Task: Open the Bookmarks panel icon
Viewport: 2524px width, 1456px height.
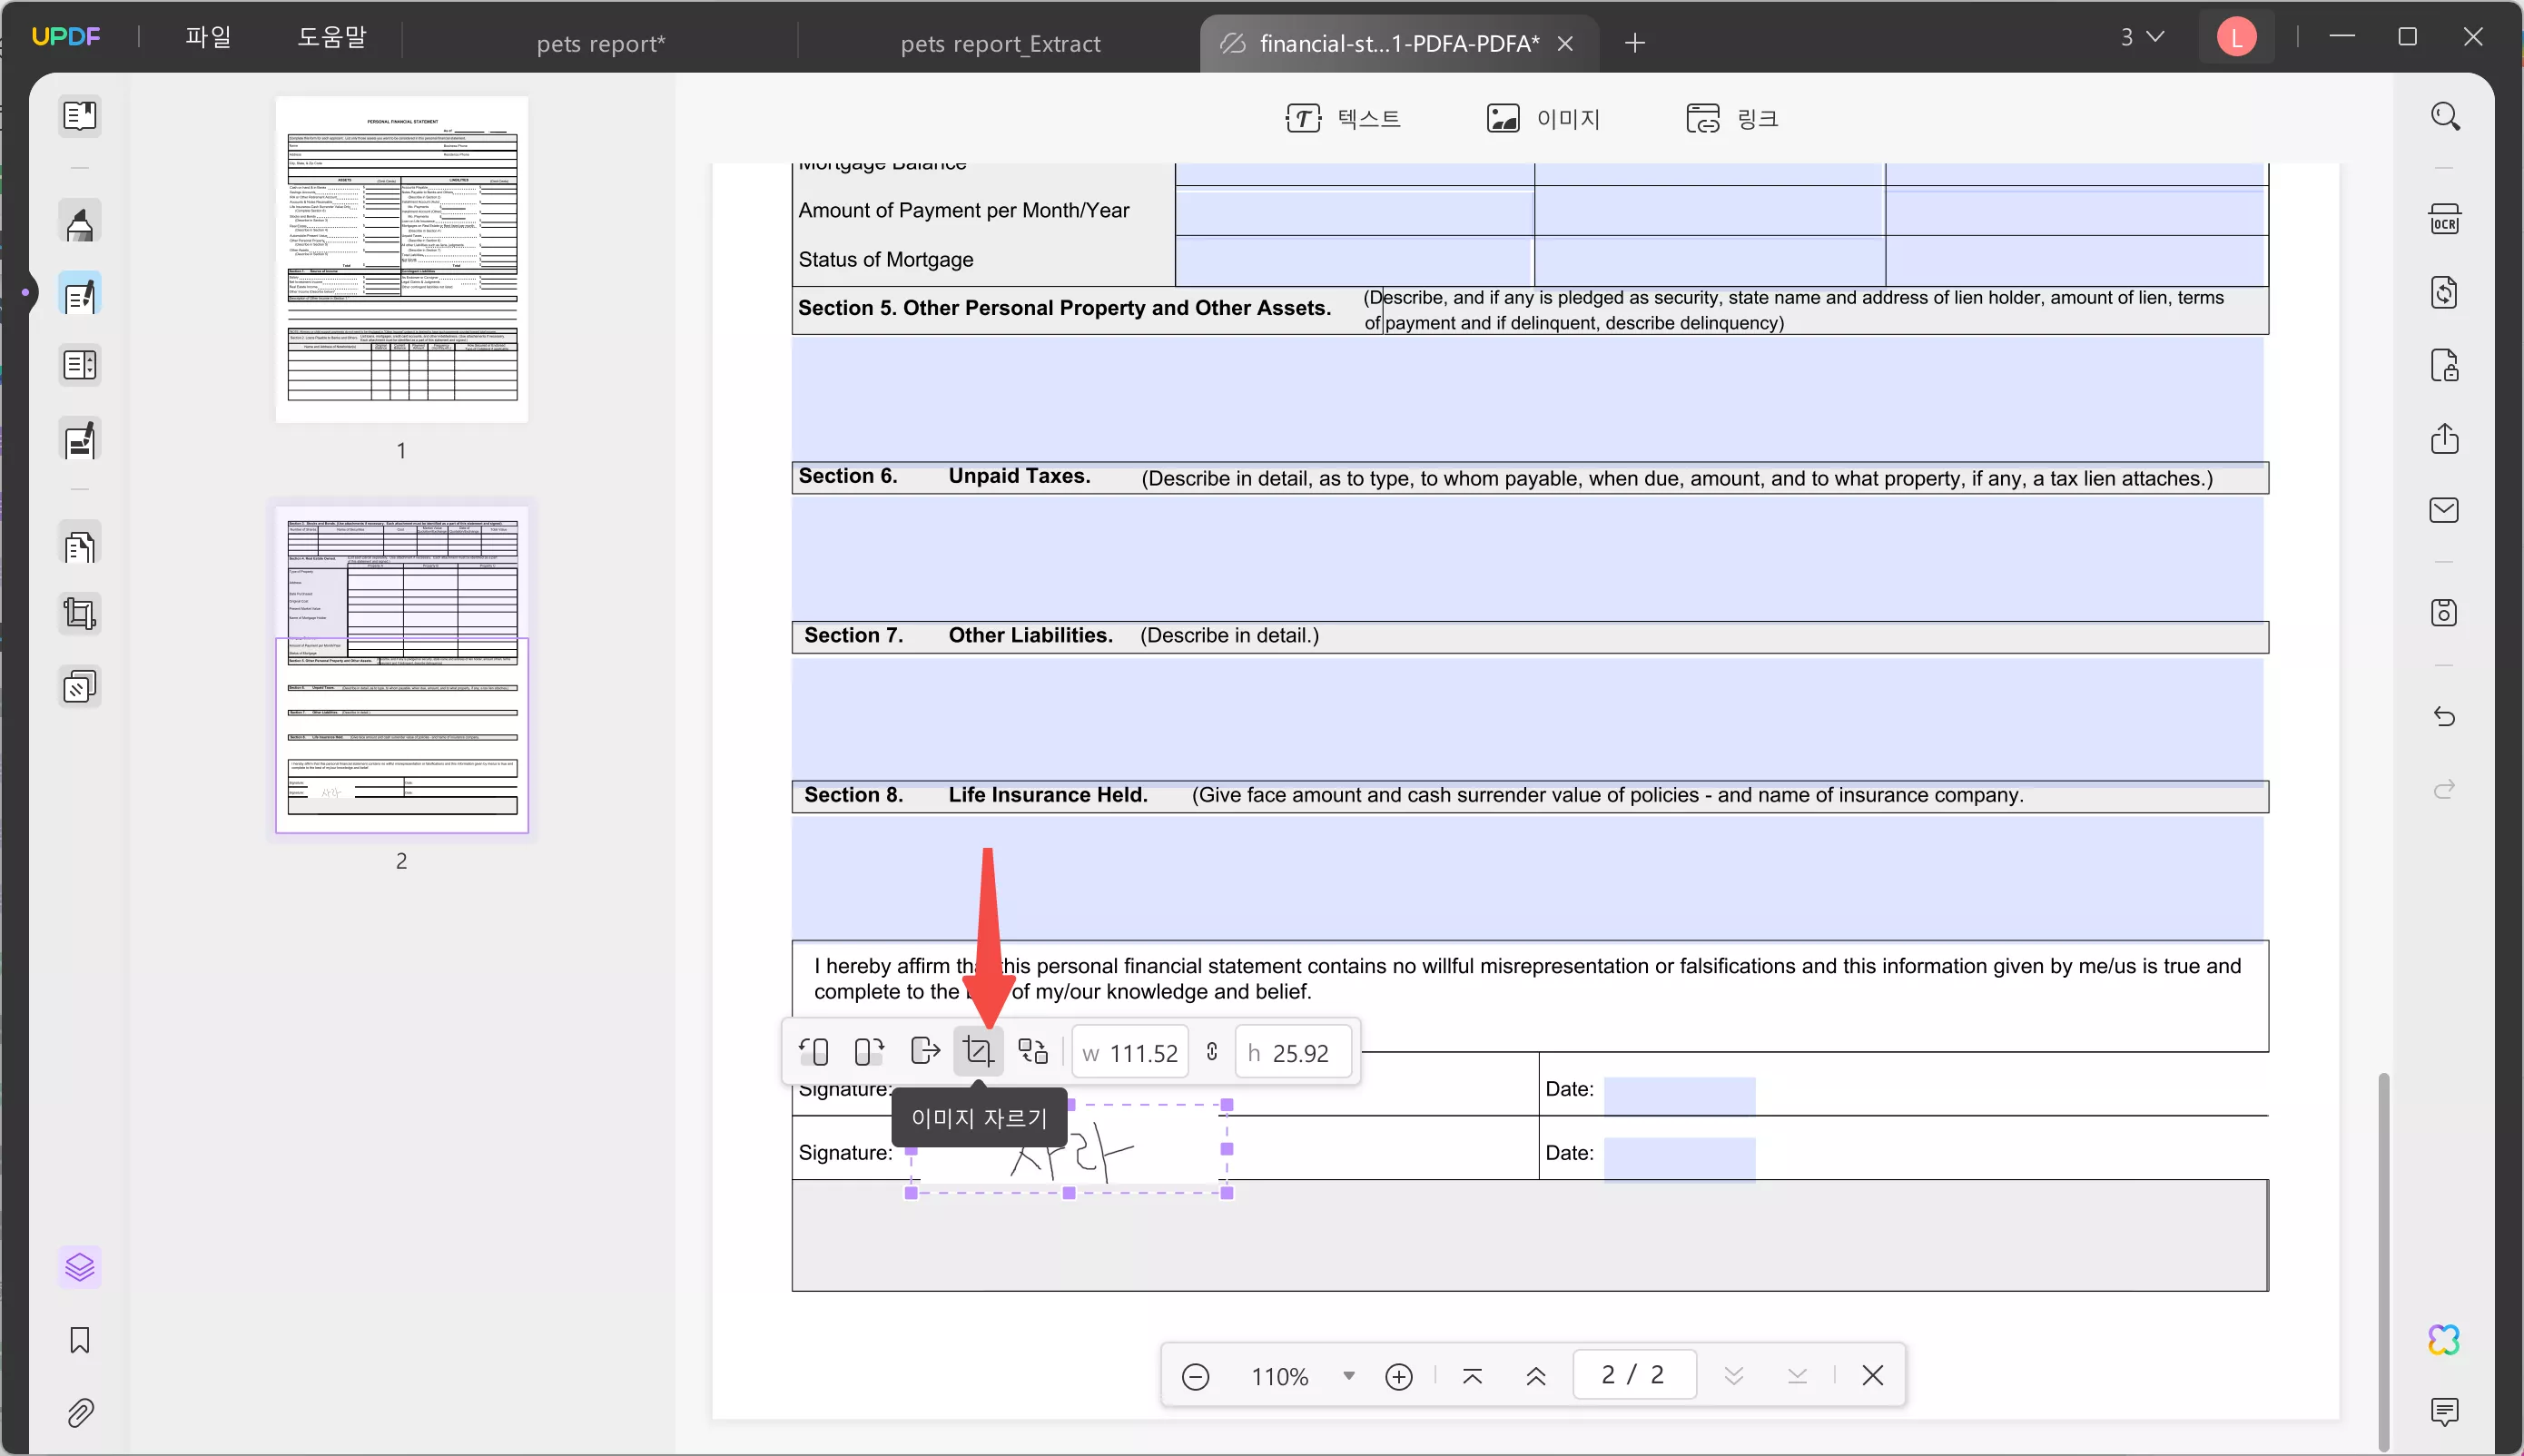Action: click(80, 1340)
